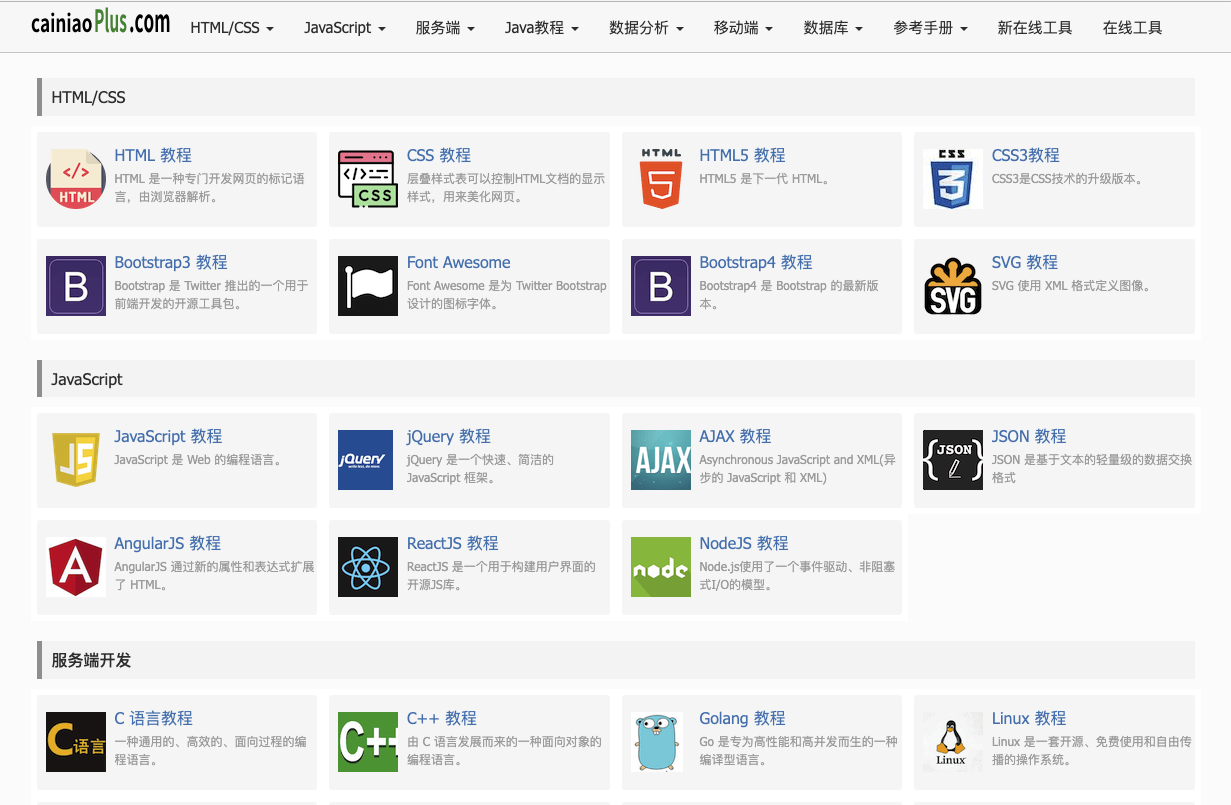Open the Bootstrap3 教程 link
Viewport: 1231px width, 805px height.
pyautogui.click(x=171, y=262)
